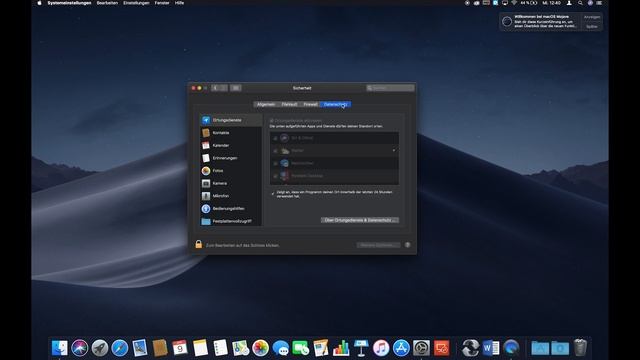Viewport: 640px width, 360px height.
Task: Select Kontakte in the privacy sidebar
Action: [x=231, y=133]
